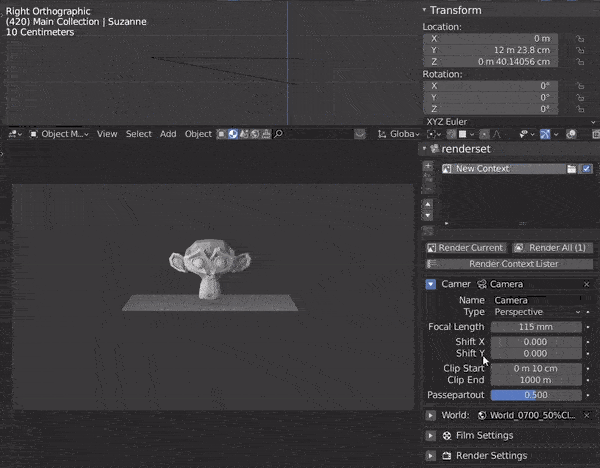Click the image icon beside New Context
Screen dimensions: 600x468
pyautogui.click(x=447, y=169)
